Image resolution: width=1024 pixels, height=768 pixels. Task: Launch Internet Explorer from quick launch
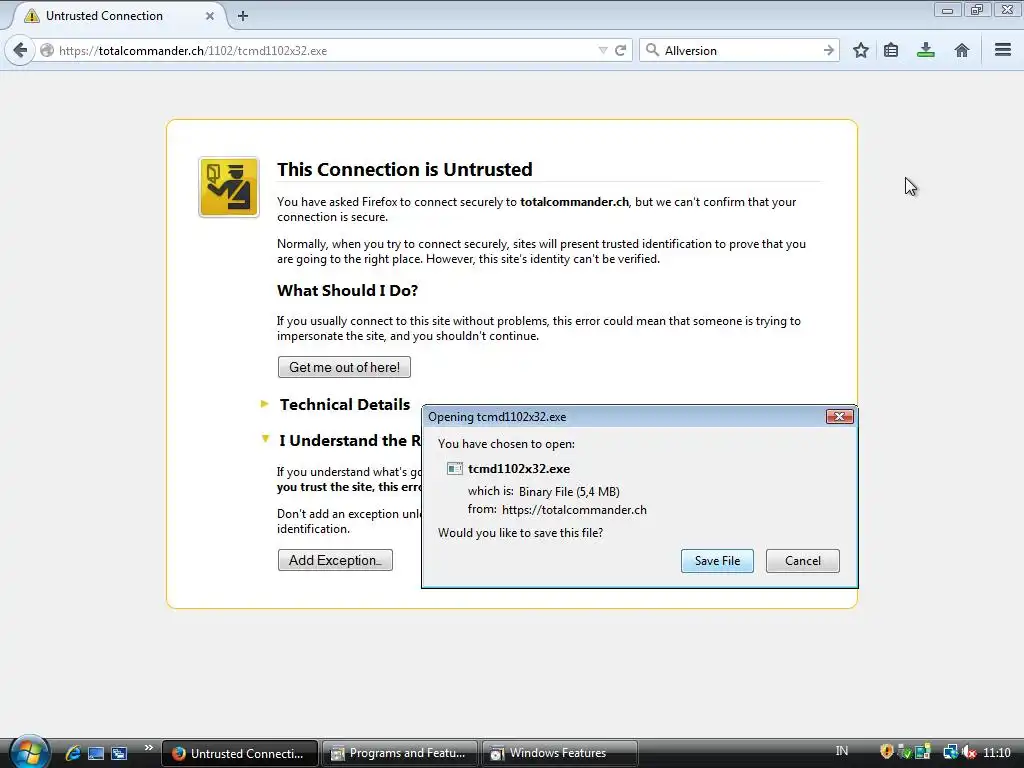(x=72, y=753)
